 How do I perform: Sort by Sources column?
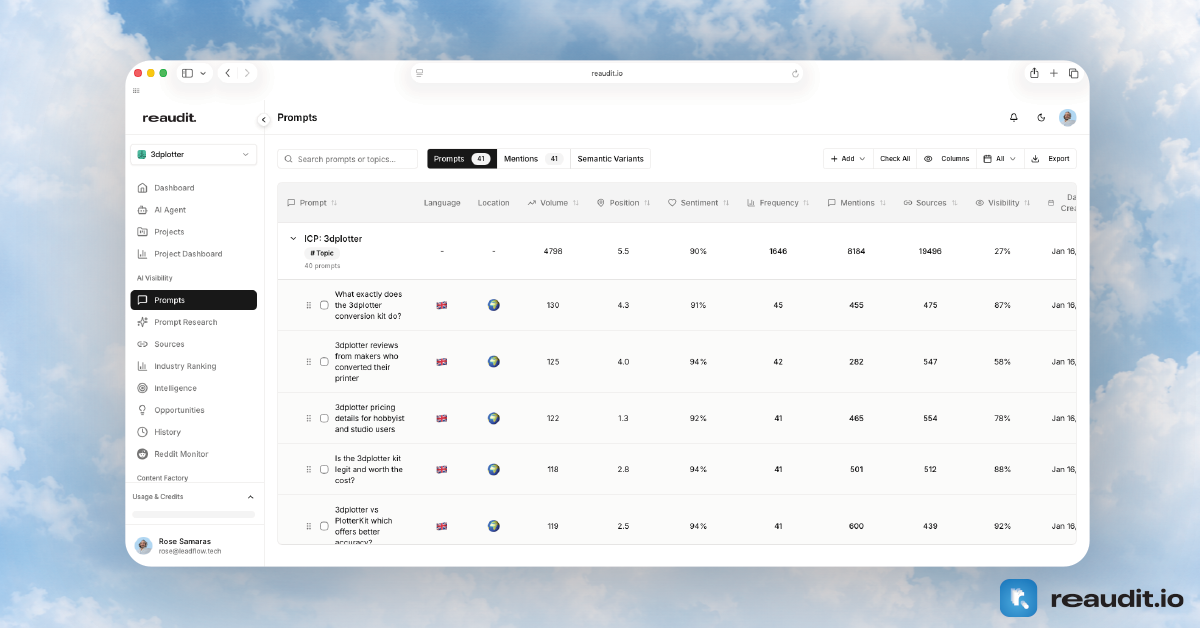[930, 203]
